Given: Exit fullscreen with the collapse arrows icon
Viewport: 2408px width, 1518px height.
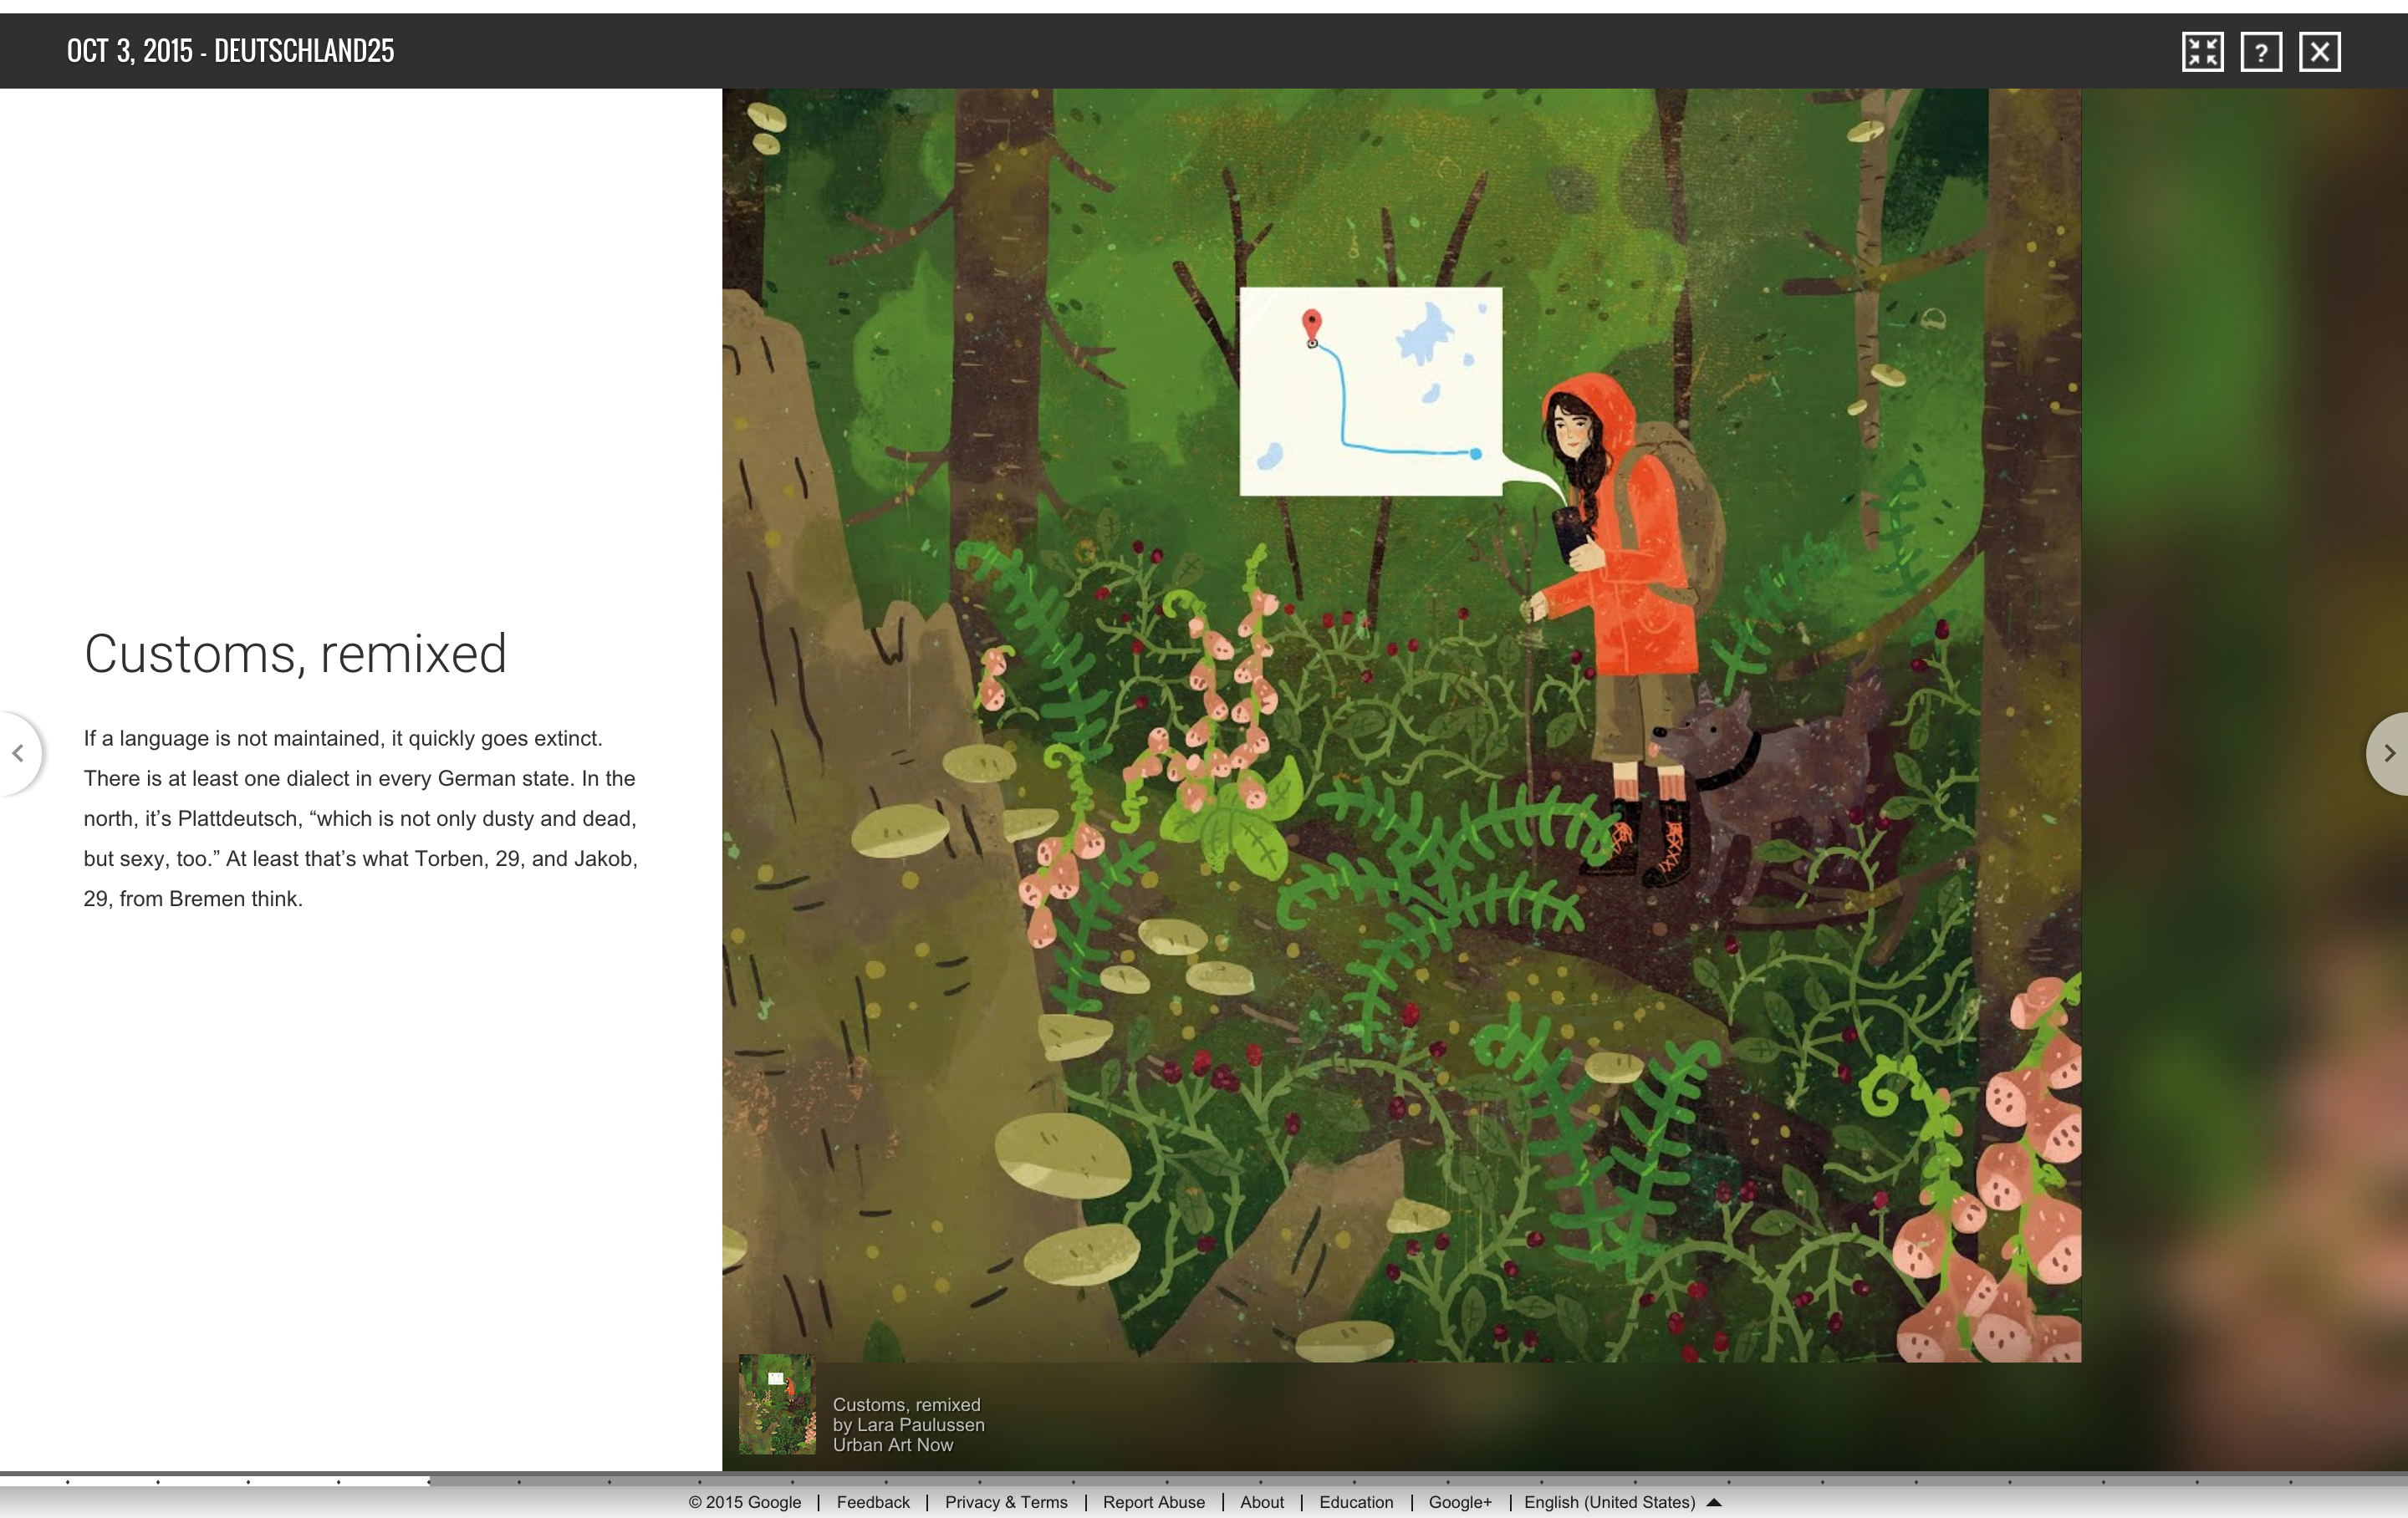Looking at the screenshot, I should (x=2202, y=52).
